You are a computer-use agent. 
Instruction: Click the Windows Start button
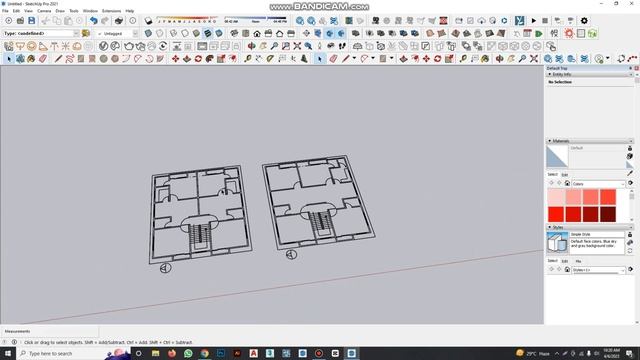8,353
